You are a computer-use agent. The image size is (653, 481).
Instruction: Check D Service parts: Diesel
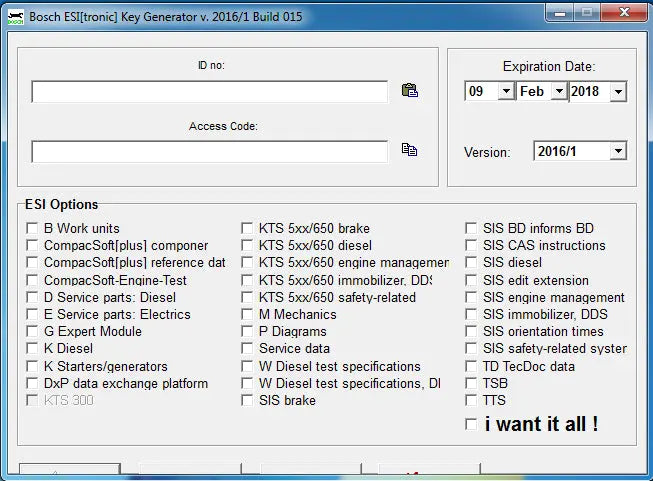[x=32, y=297]
